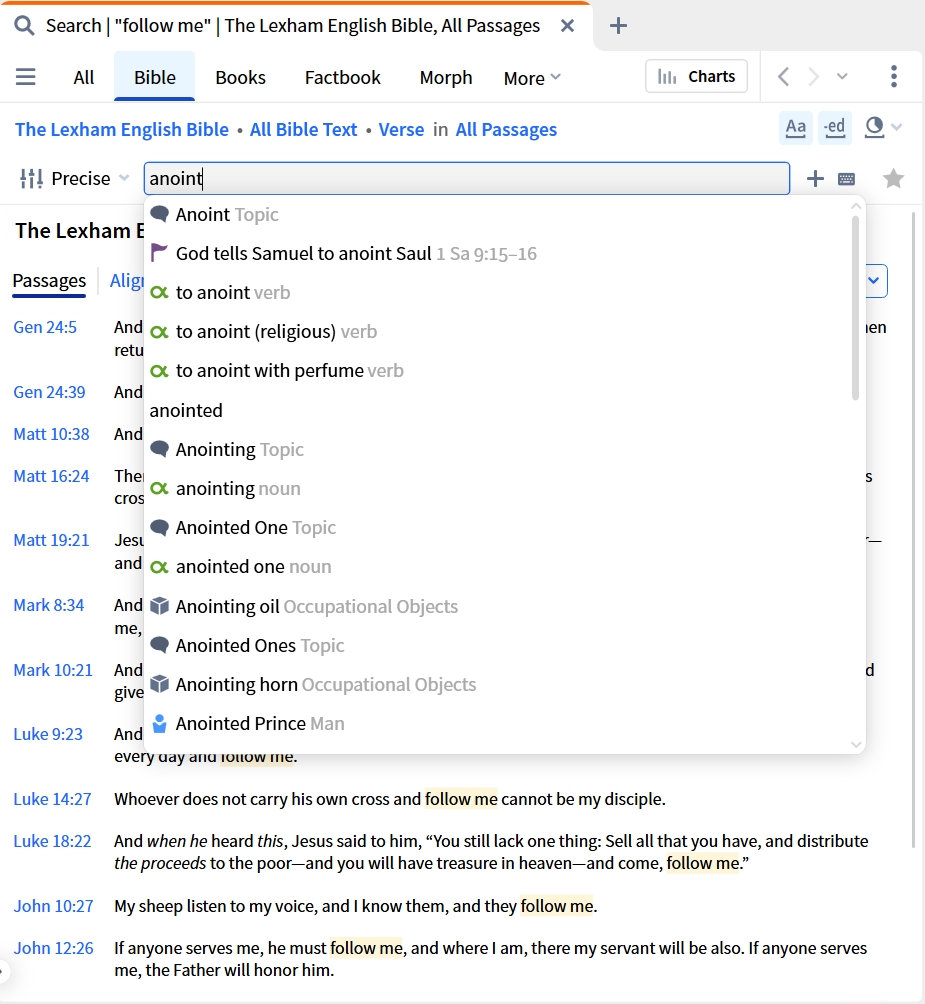Screen dimensions: 925x1004
Task: Switch to the Books search tab
Action: pyautogui.click(x=241, y=77)
